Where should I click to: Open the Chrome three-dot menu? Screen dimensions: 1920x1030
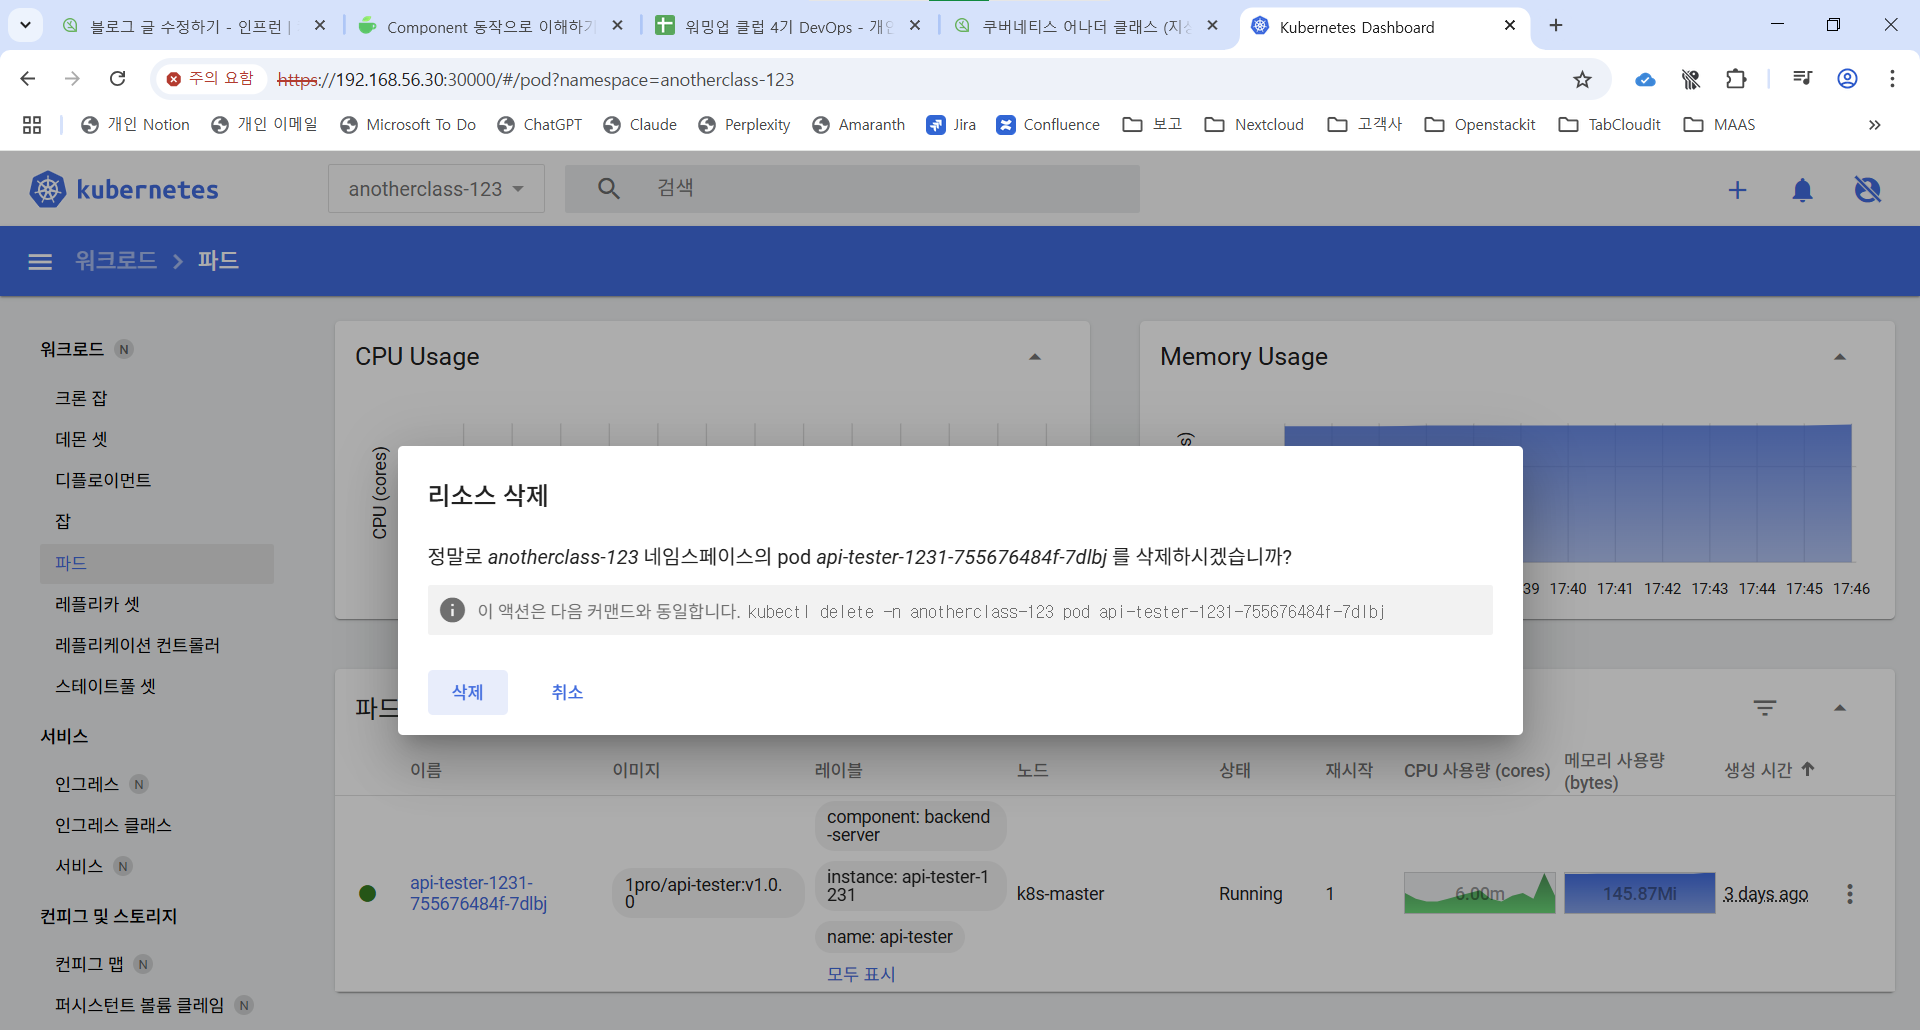point(1892,79)
